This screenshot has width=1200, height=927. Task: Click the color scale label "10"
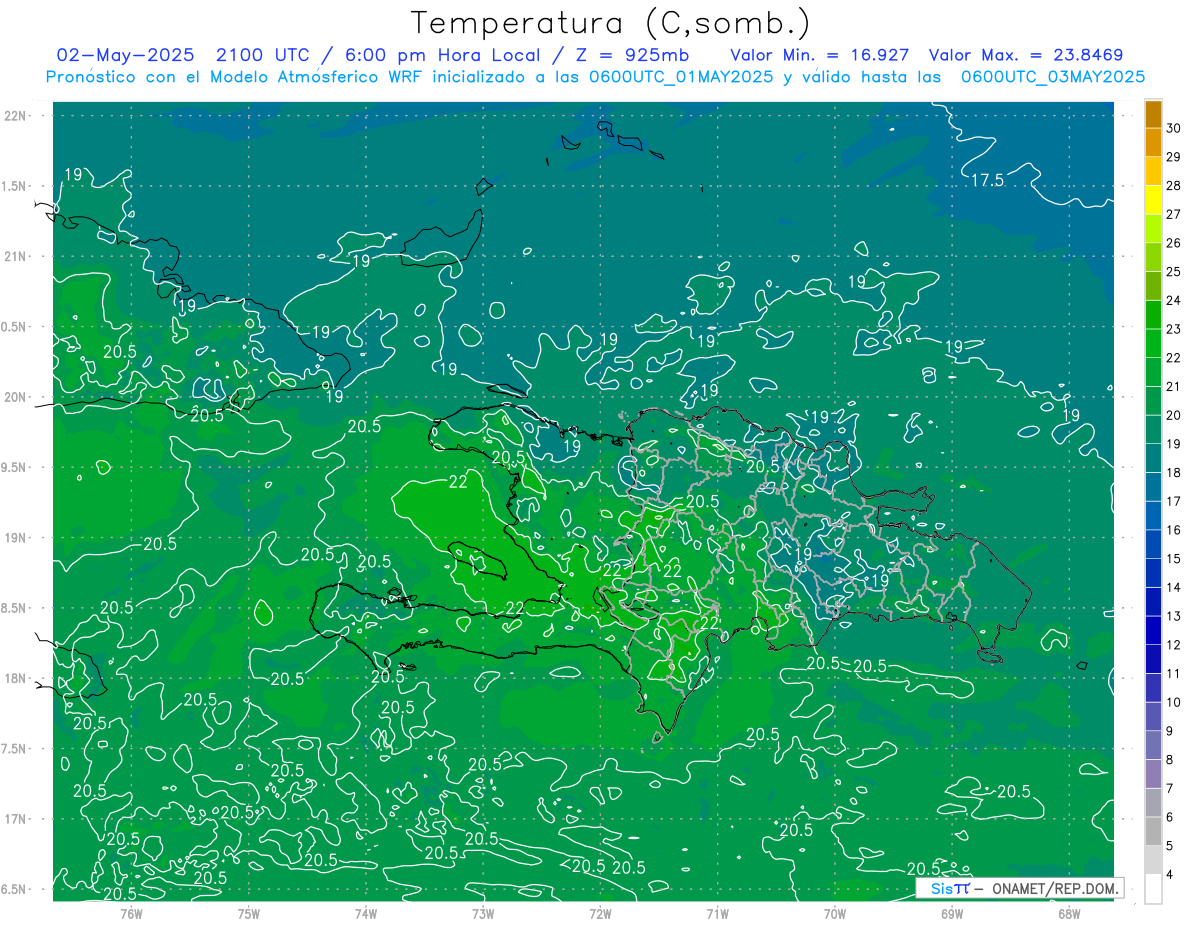(1173, 702)
